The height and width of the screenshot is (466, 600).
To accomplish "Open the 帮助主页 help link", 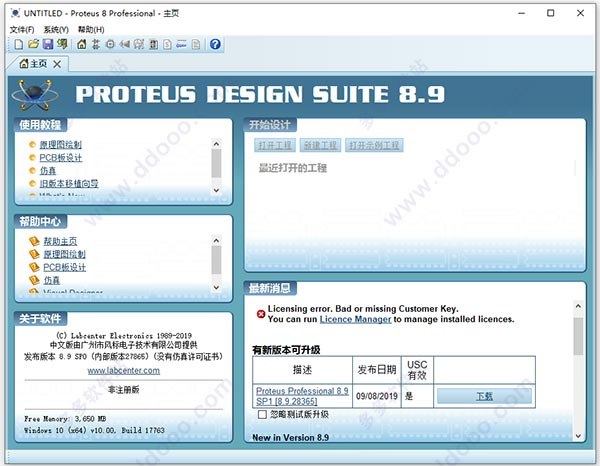I will (60, 241).
